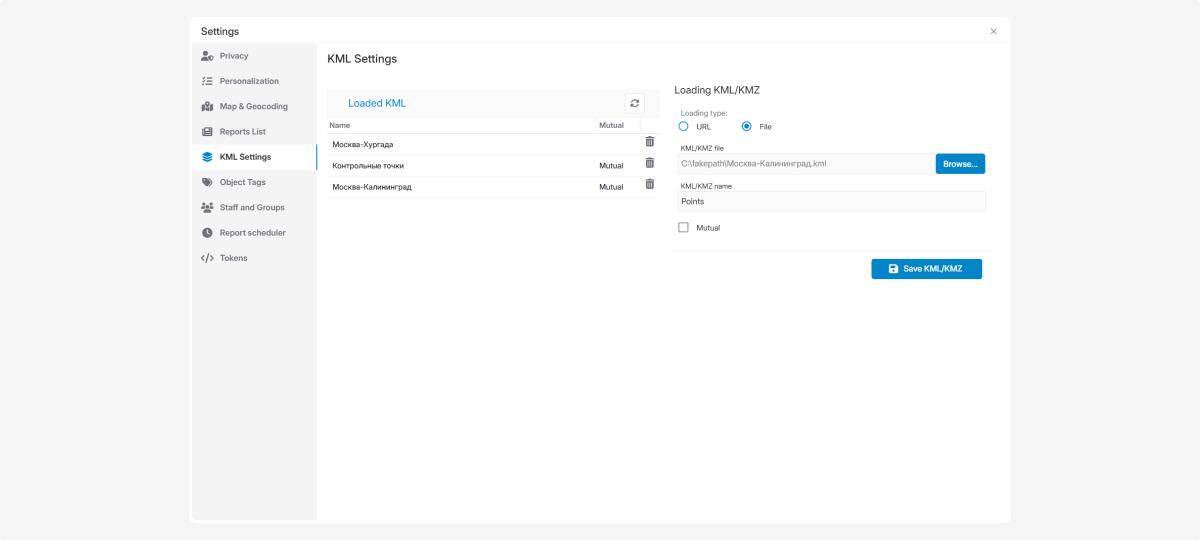Close the Settings dialog
Screen dimensions: 1200x540
tap(993, 31)
